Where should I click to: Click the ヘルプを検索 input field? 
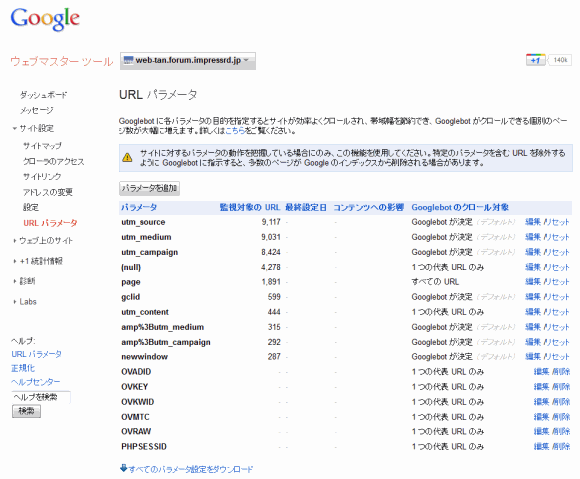click(x=41, y=397)
